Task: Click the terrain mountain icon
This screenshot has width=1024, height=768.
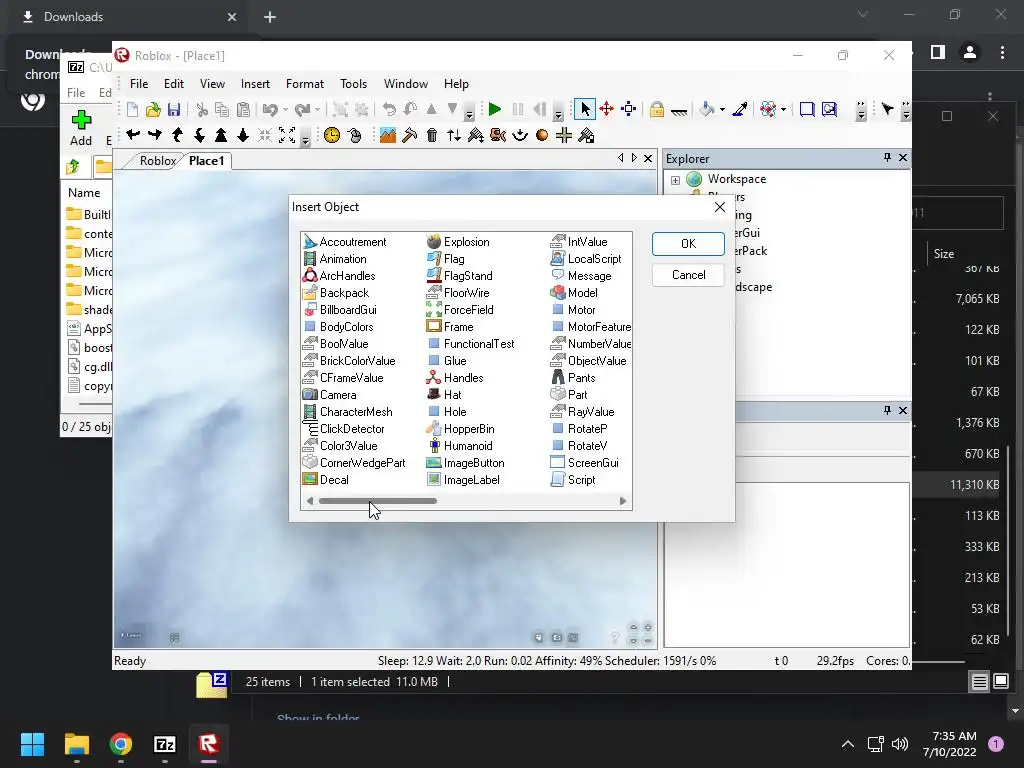Action: 387,135
